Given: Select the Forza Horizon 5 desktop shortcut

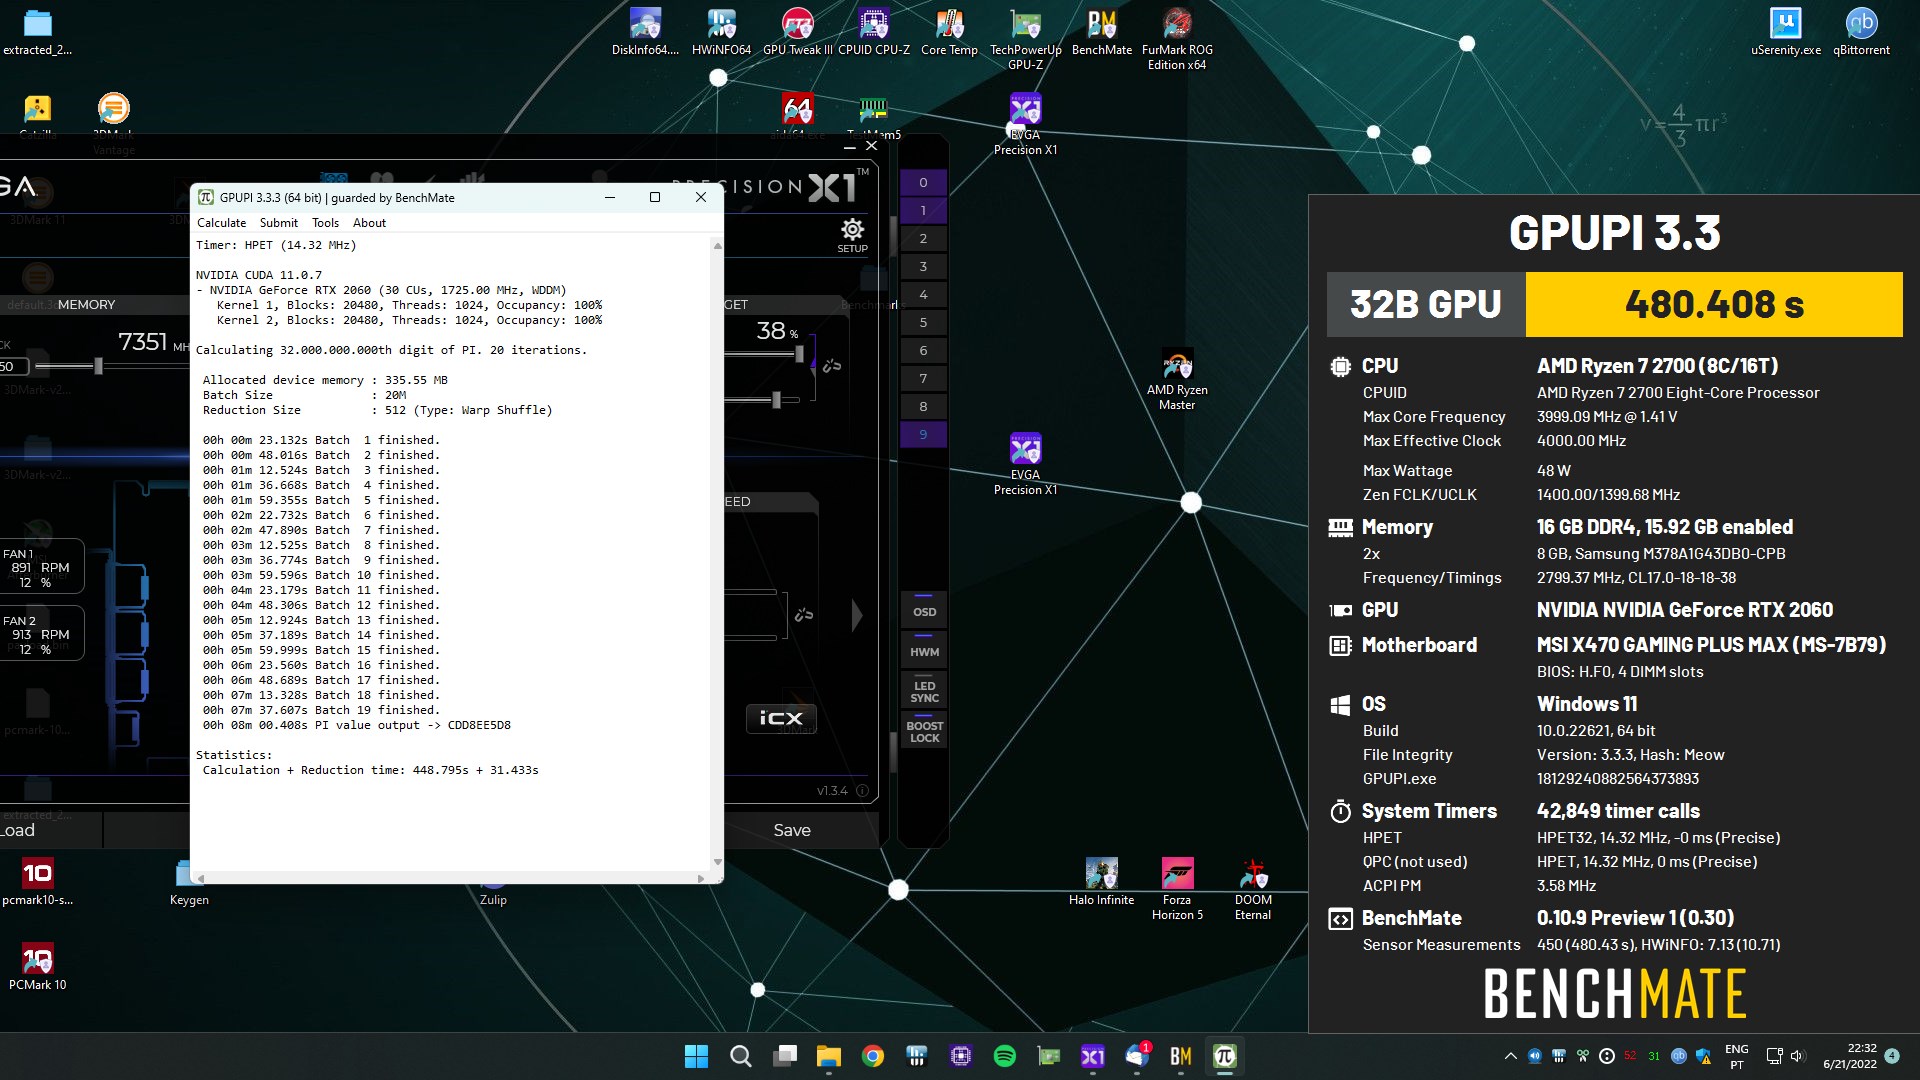Looking at the screenshot, I should [1177, 888].
